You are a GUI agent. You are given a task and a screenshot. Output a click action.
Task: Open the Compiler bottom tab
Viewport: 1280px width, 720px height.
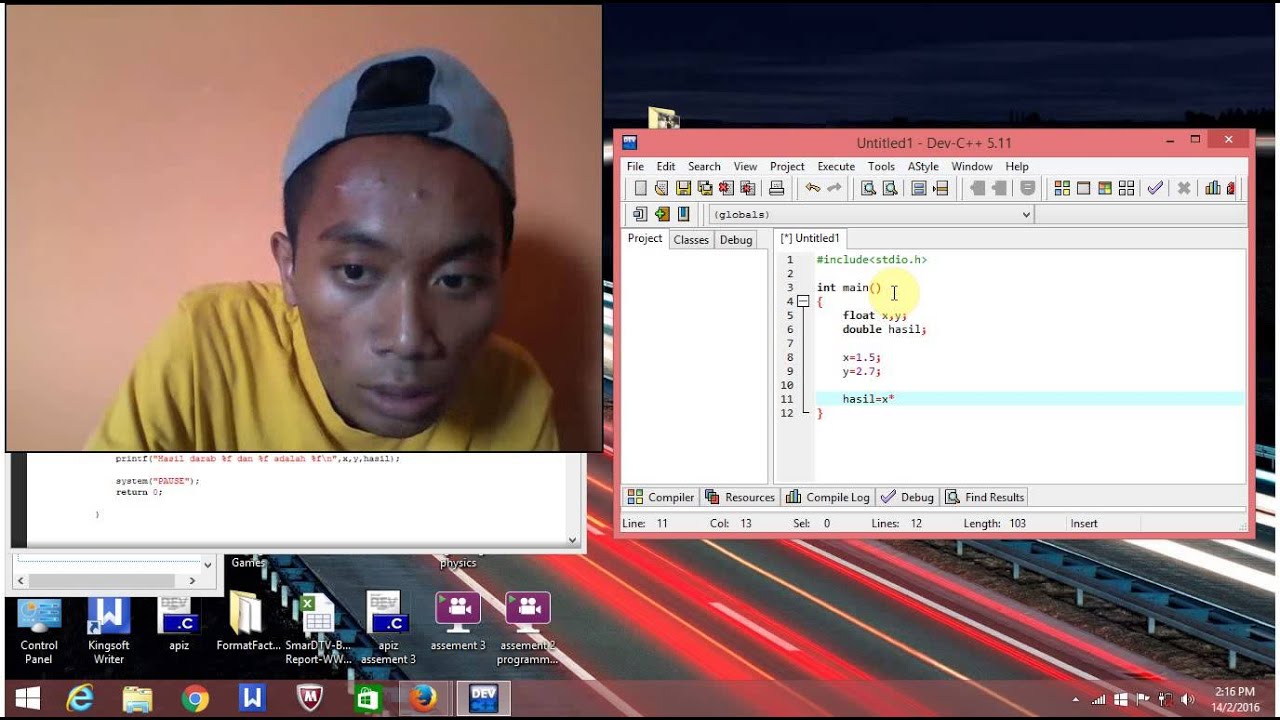[660, 497]
